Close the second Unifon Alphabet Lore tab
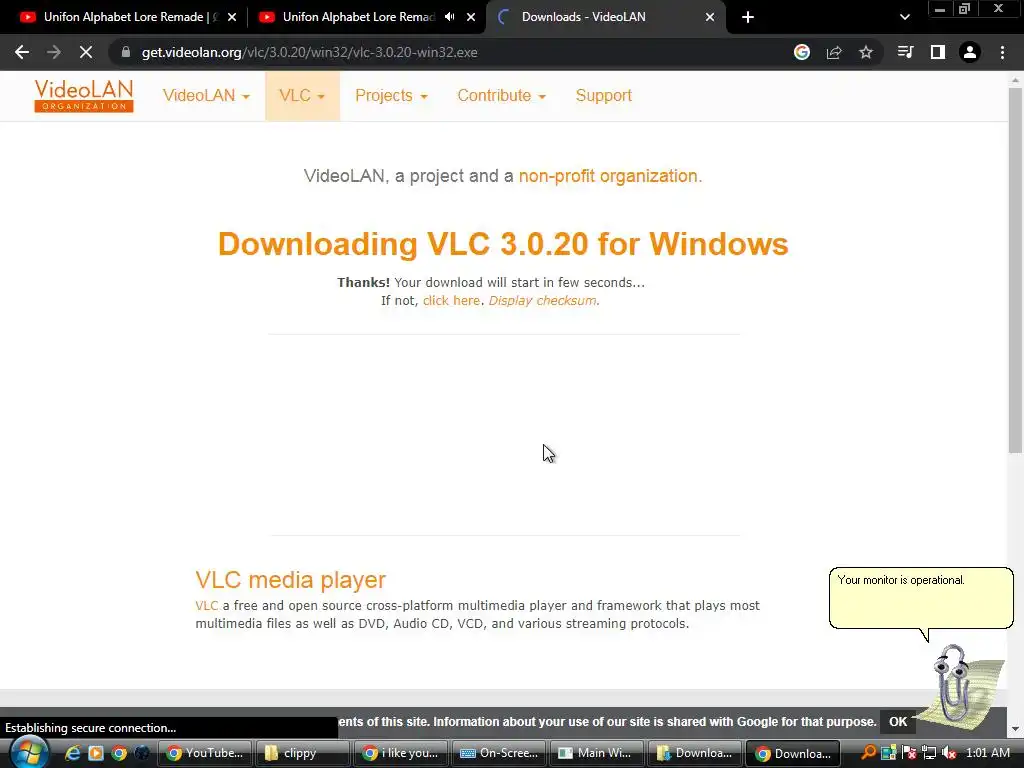The image size is (1024, 768). tap(471, 17)
